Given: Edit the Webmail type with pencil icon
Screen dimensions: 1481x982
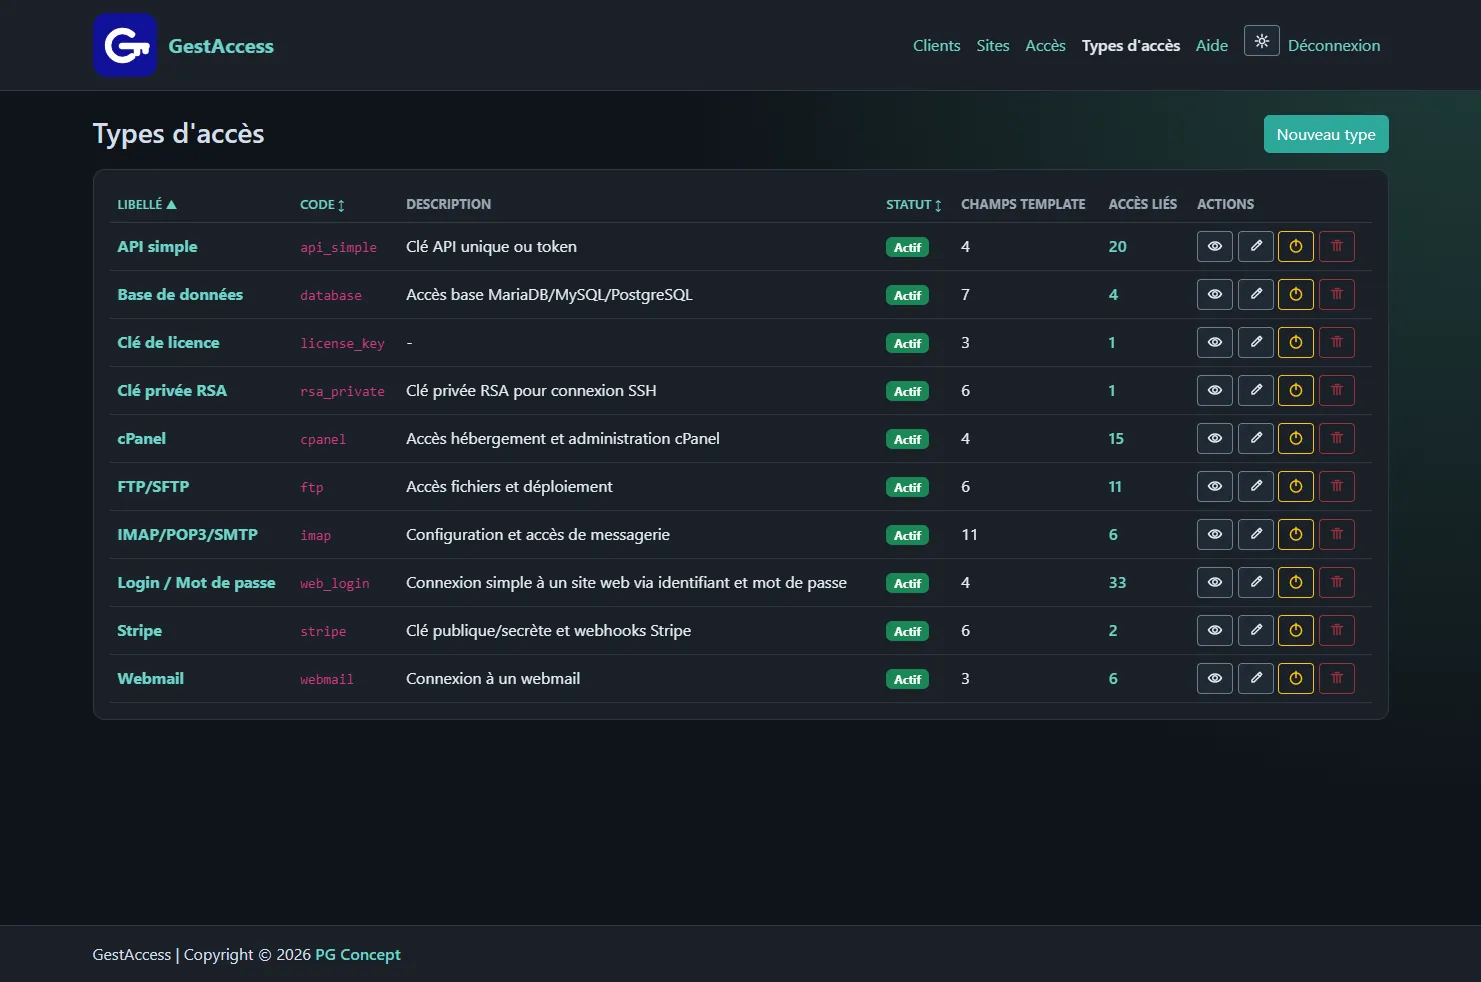Looking at the screenshot, I should pos(1256,678).
